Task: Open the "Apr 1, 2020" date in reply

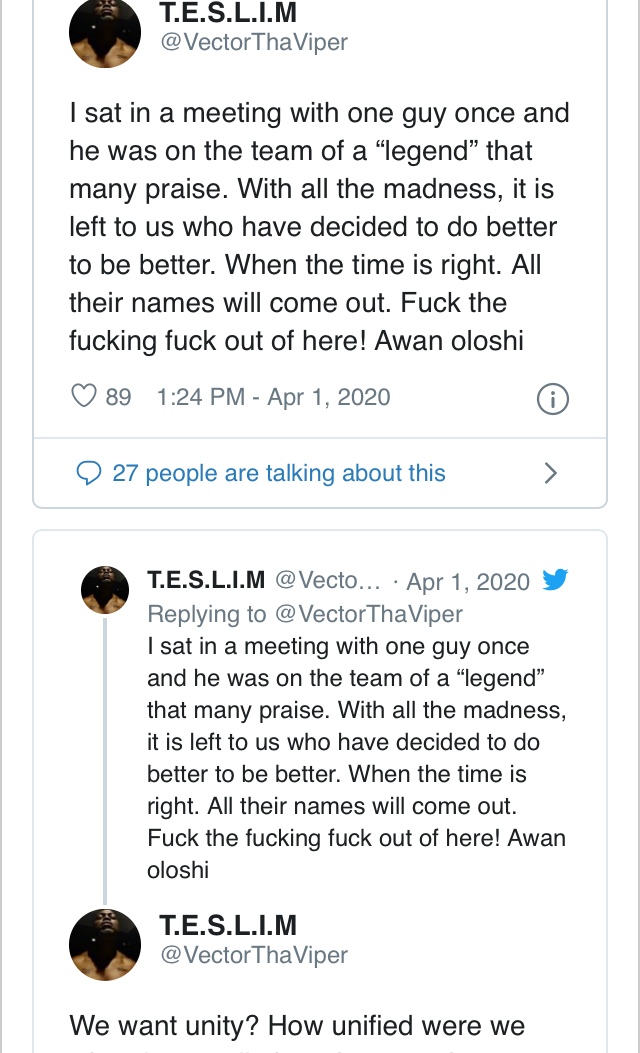Action: click(468, 582)
